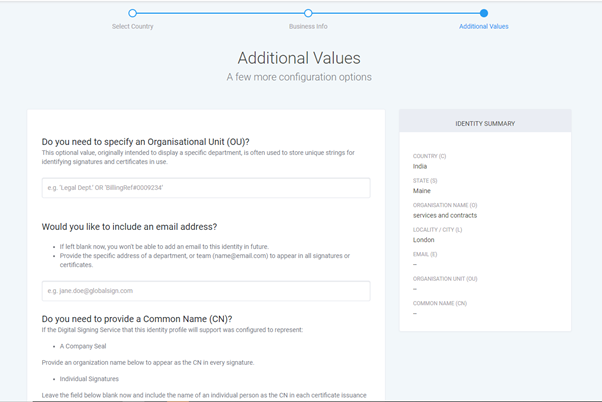Image resolution: width=602 pixels, height=402 pixels.
Task: Select the India country value in summary
Action: coord(421,166)
